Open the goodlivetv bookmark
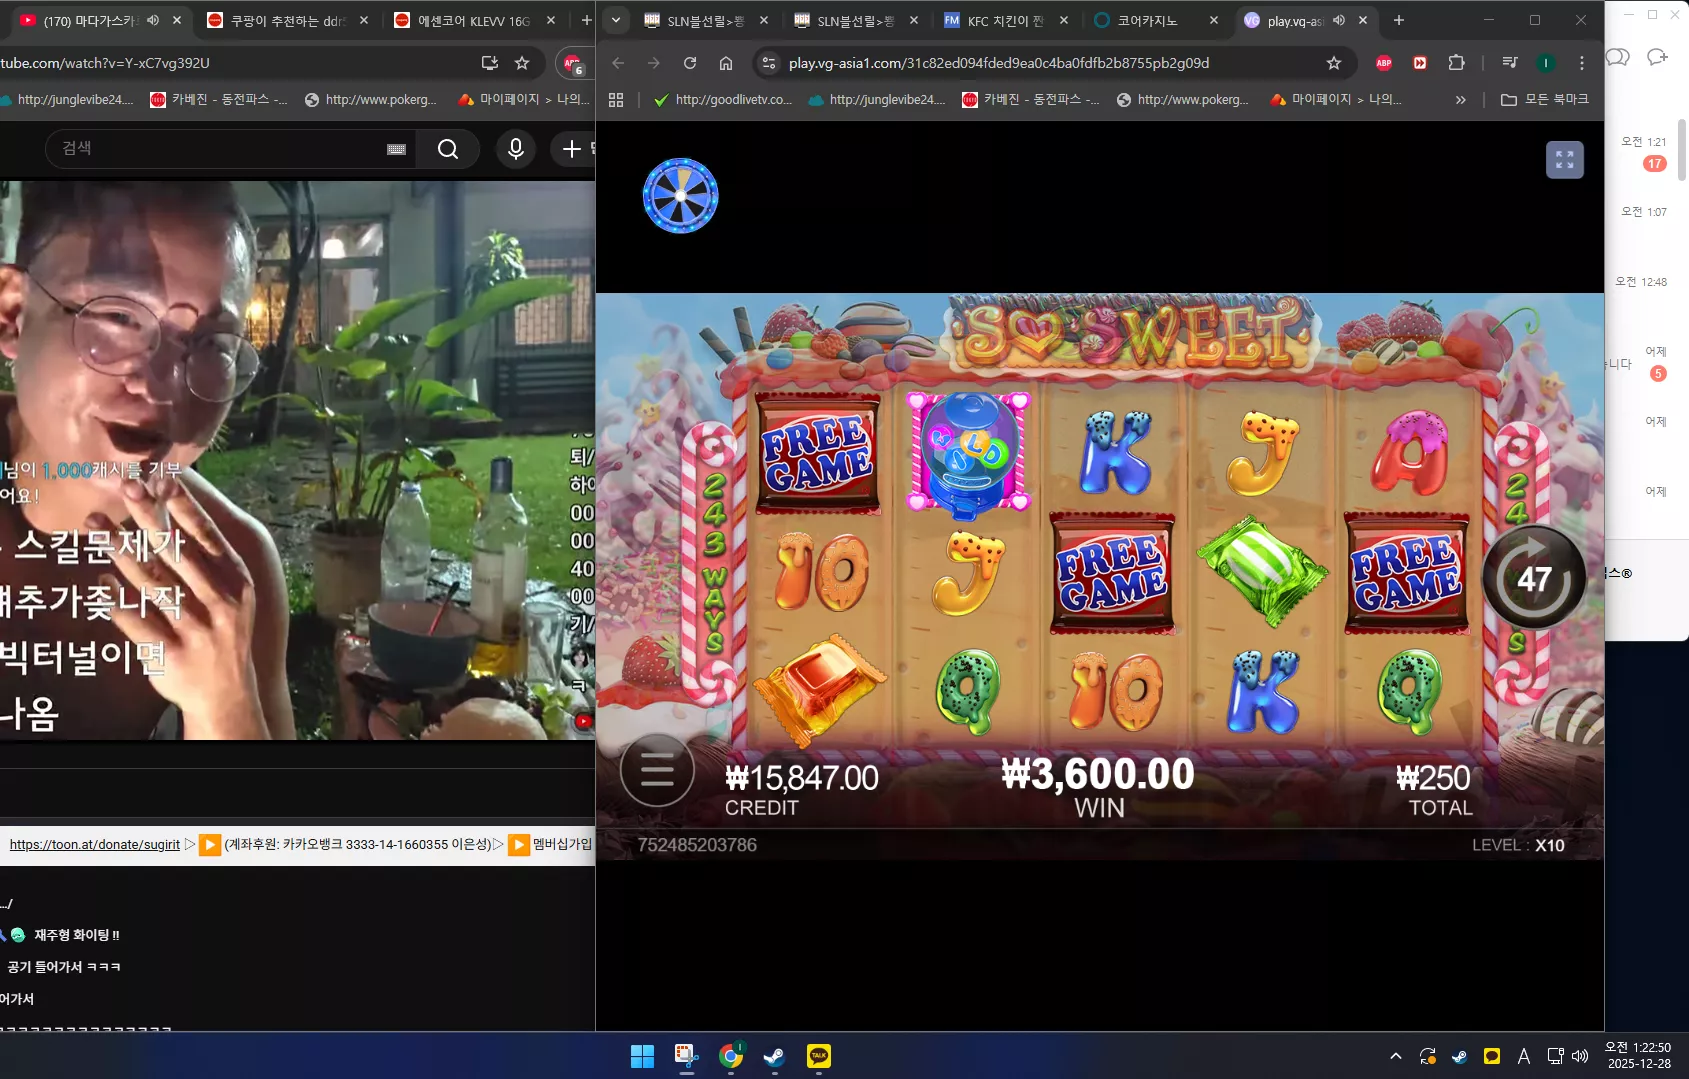Image resolution: width=1689 pixels, height=1079 pixels. pos(722,100)
